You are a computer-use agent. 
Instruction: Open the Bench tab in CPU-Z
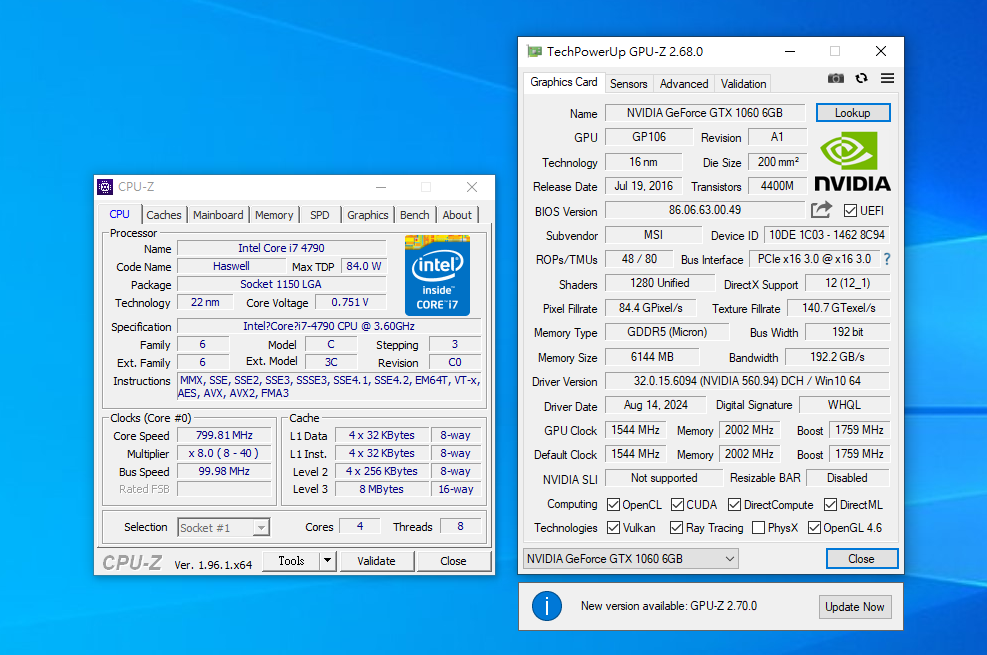pos(415,215)
